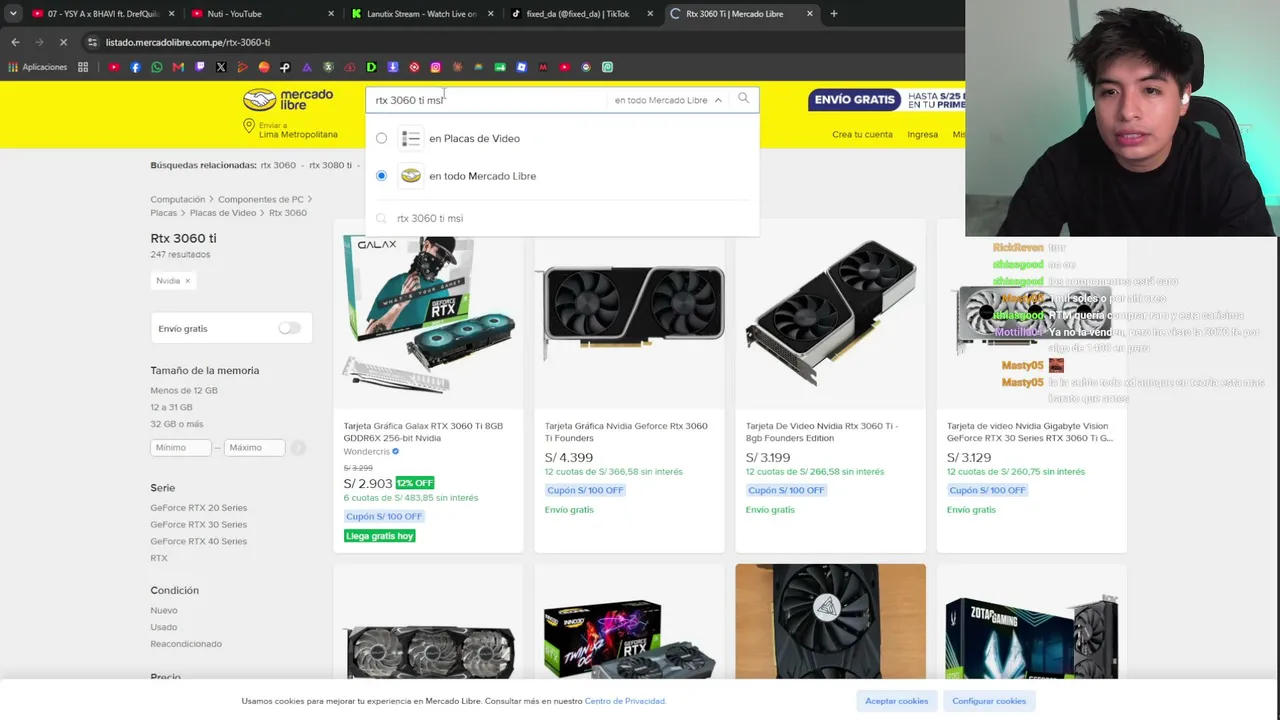Click the tab groups grid icon in bookmarks bar
The width and height of the screenshot is (1280, 720).
click(x=83, y=67)
